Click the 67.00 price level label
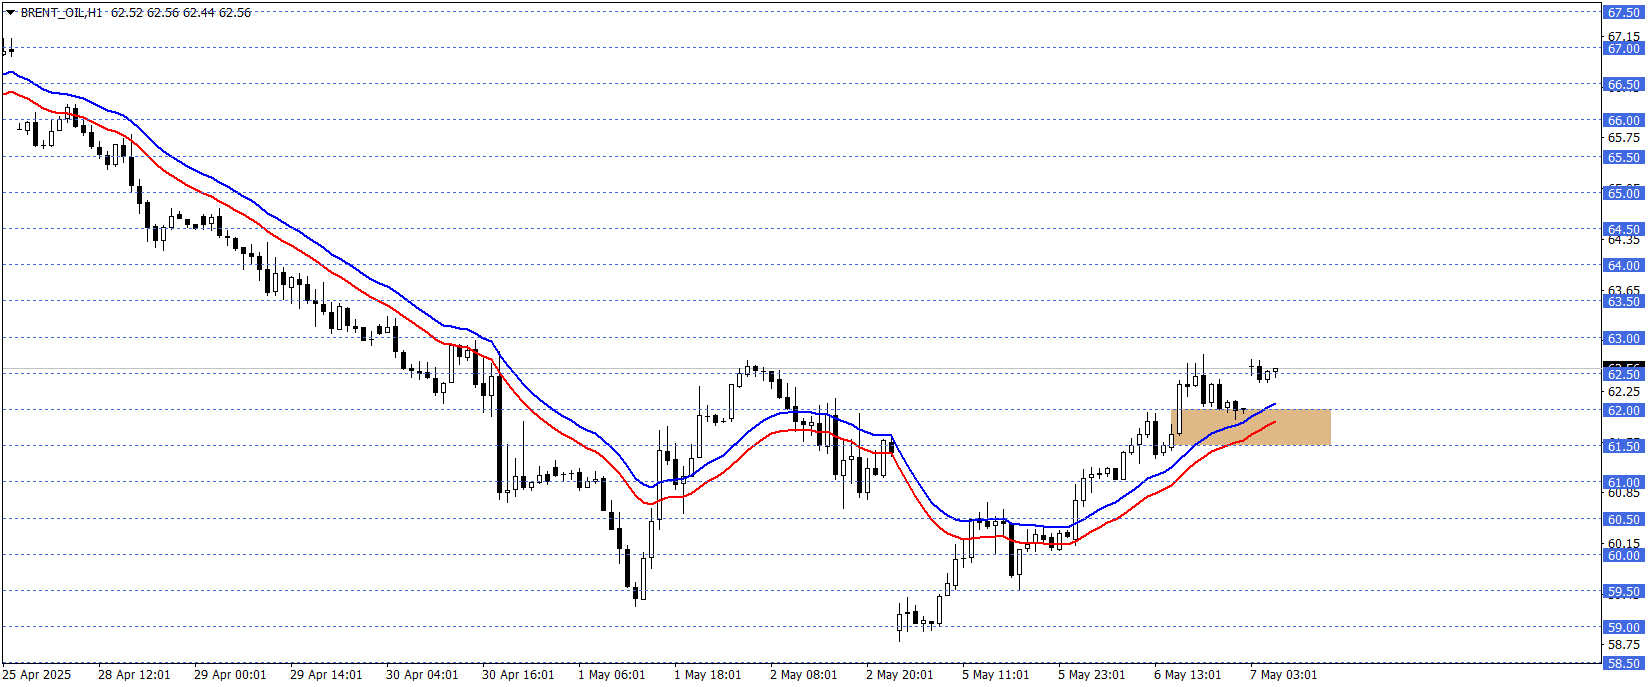The image size is (1651, 687). coord(1623,48)
